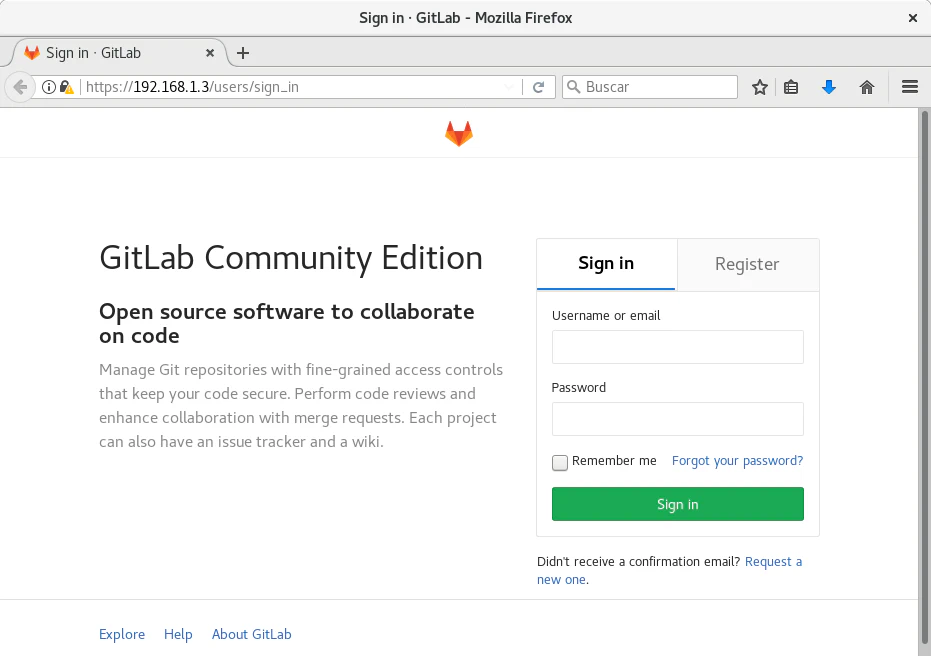Open the bookmarks list icon
Image resolution: width=931 pixels, height=656 pixels.
pyautogui.click(x=791, y=87)
